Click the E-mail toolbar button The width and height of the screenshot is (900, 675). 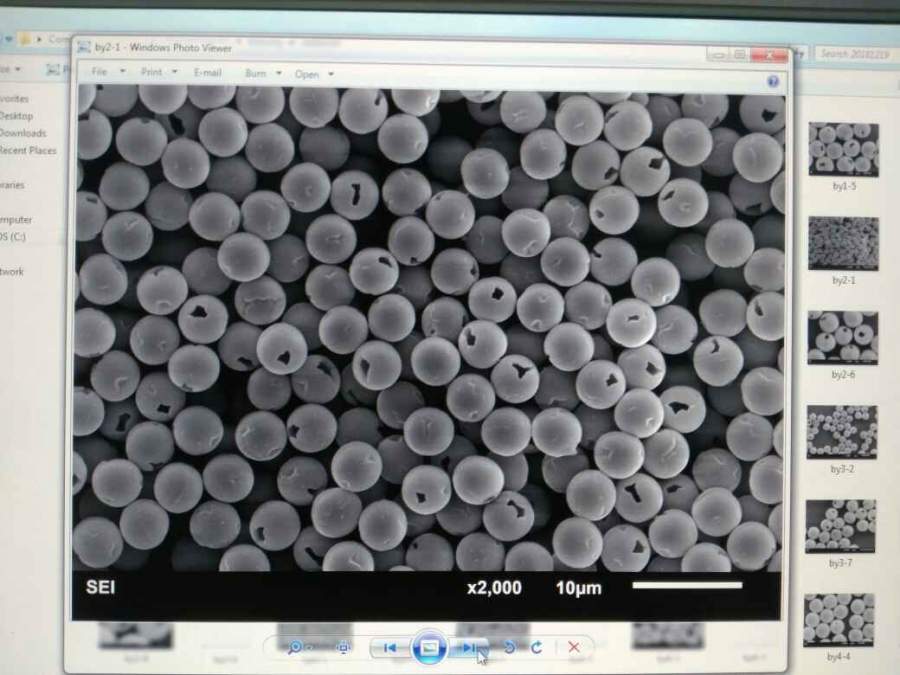point(207,73)
